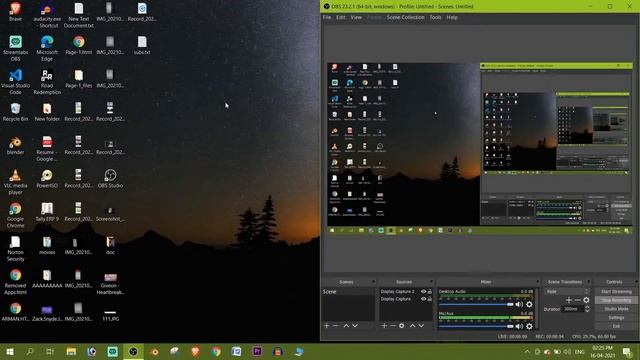640x360 pixels.
Task: Toggle lock on Display Capture source
Action: click(430, 299)
